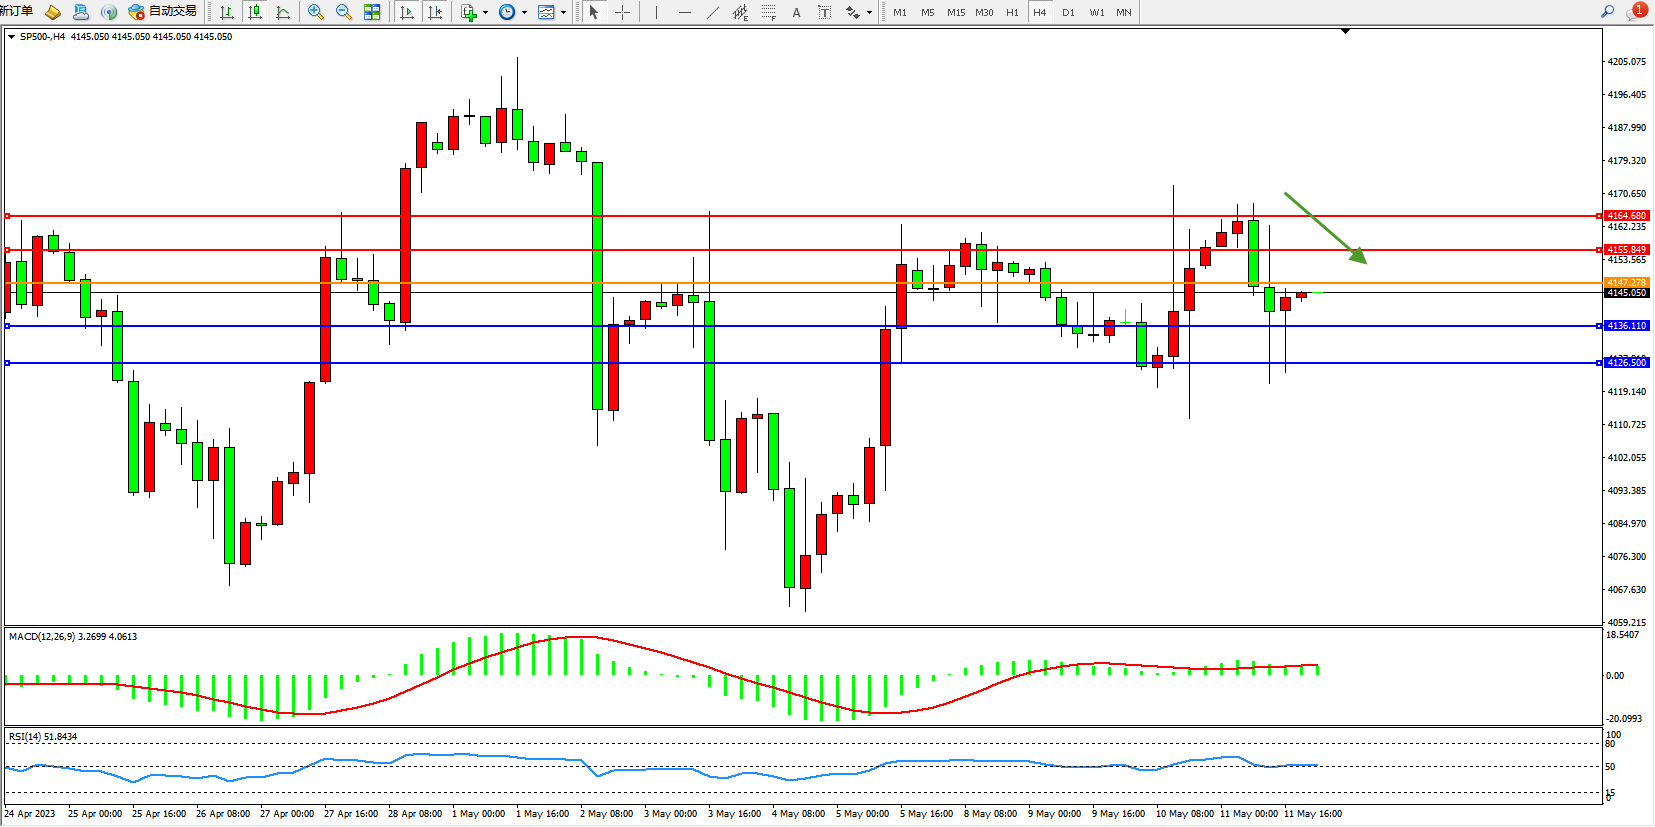Expand the chart templates dropdown arrow

click(563, 13)
